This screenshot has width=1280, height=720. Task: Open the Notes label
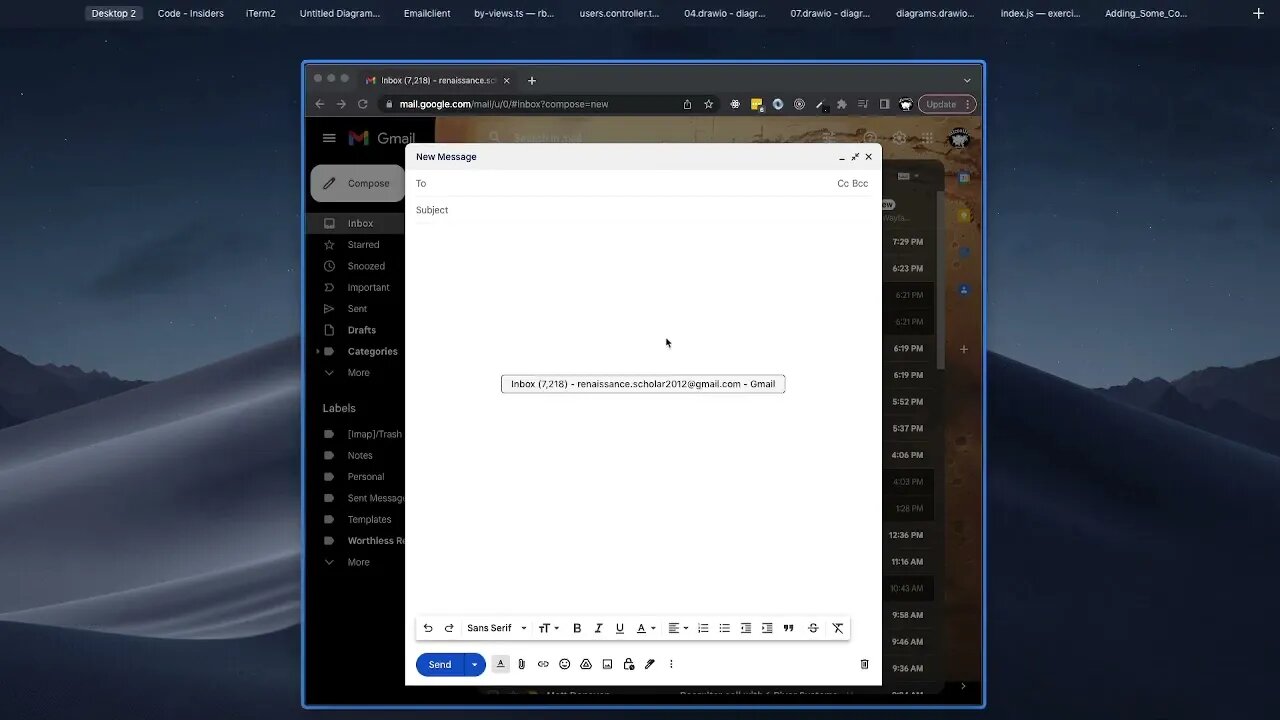pos(361,455)
